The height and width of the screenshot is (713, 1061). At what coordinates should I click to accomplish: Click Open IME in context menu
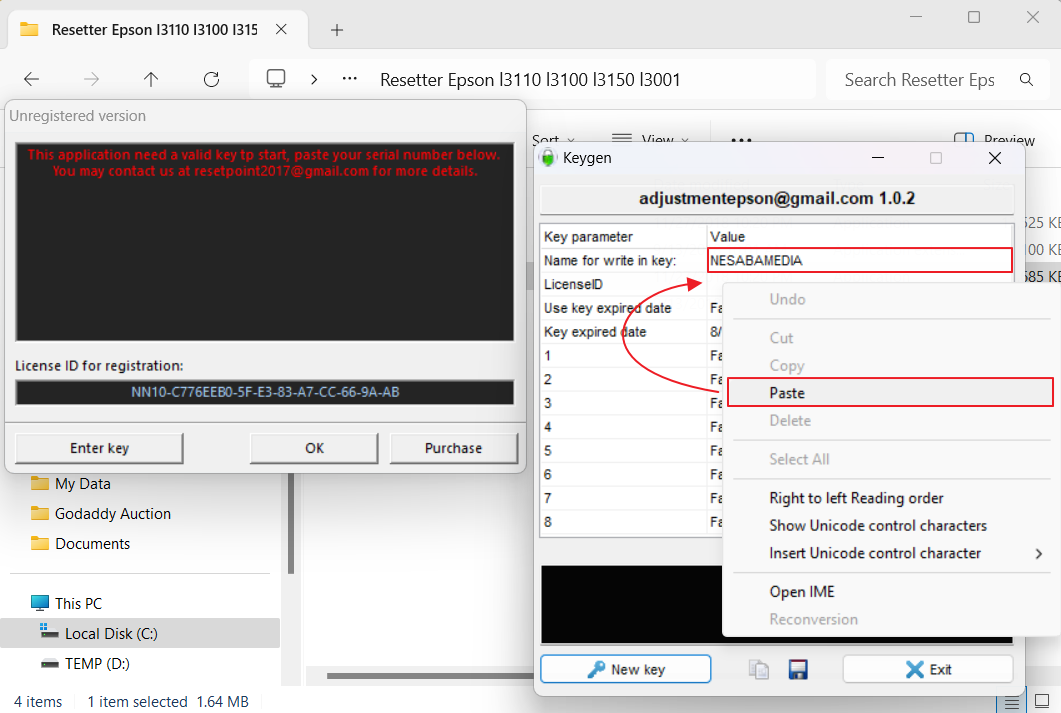pos(801,592)
